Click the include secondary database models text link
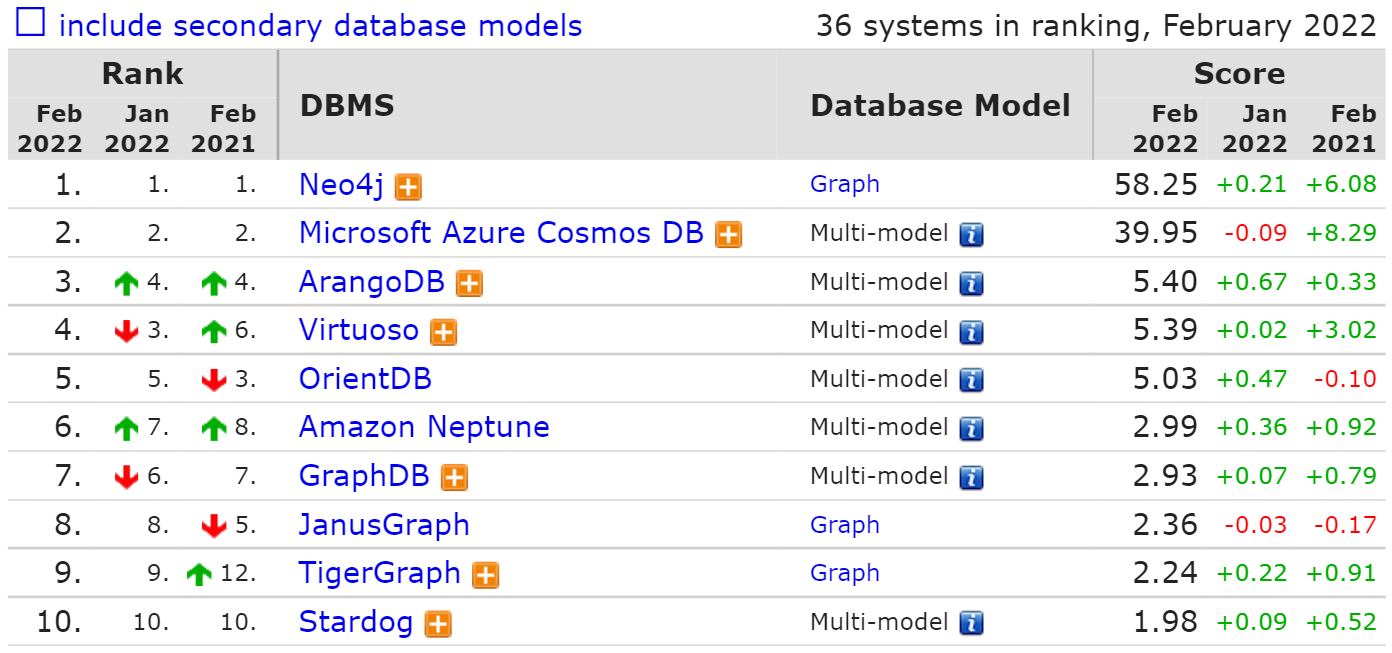 320,25
